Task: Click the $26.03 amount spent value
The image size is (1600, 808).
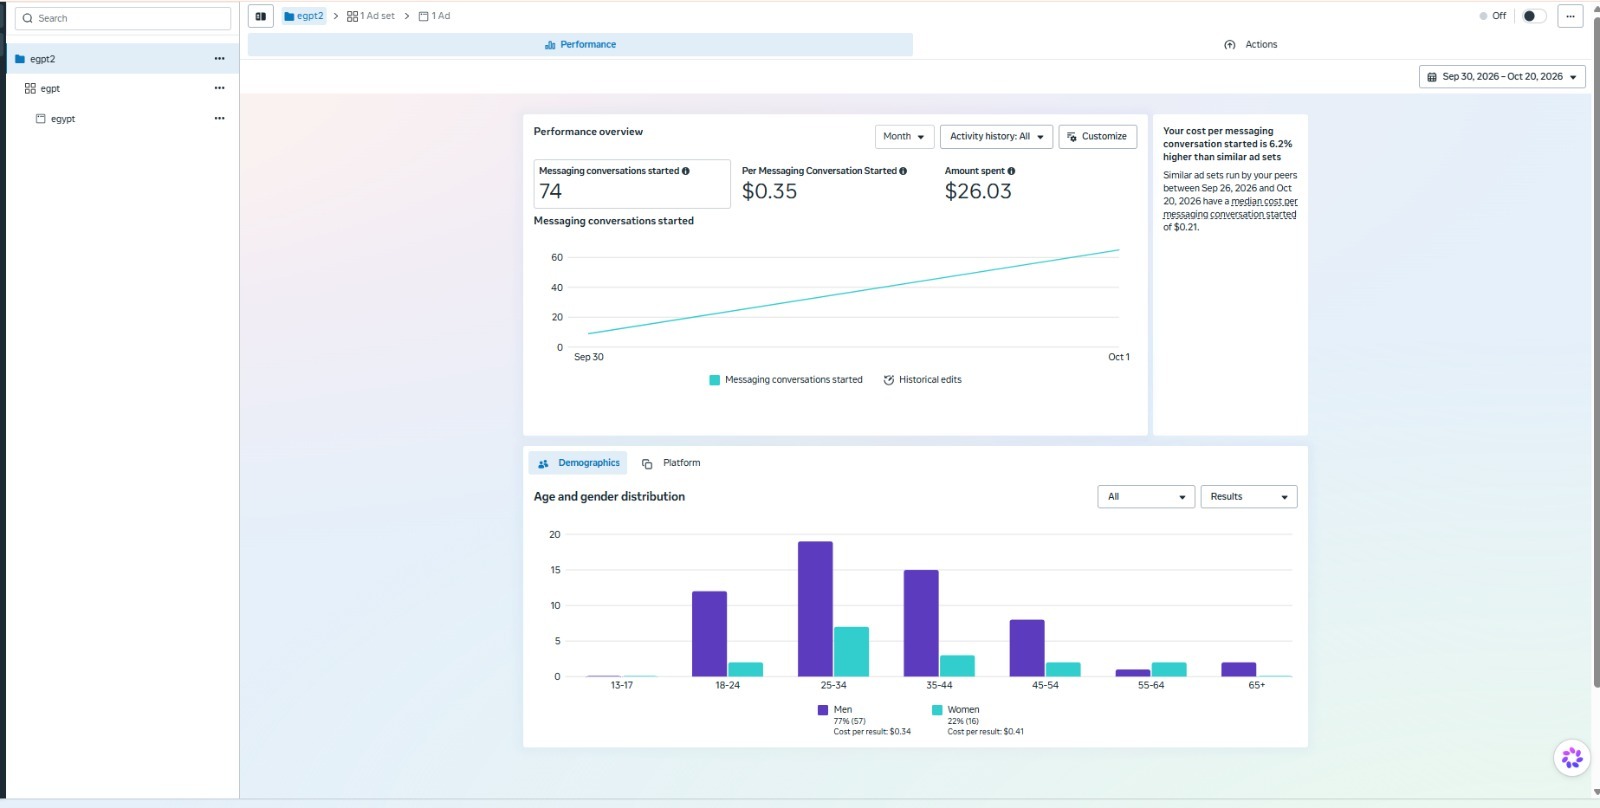Action: pyautogui.click(x=978, y=192)
